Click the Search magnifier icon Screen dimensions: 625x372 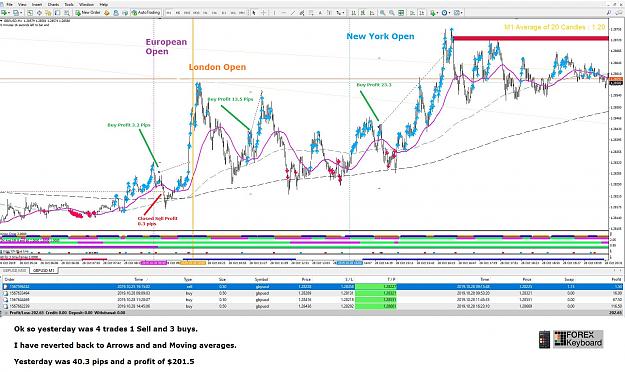point(609,13)
